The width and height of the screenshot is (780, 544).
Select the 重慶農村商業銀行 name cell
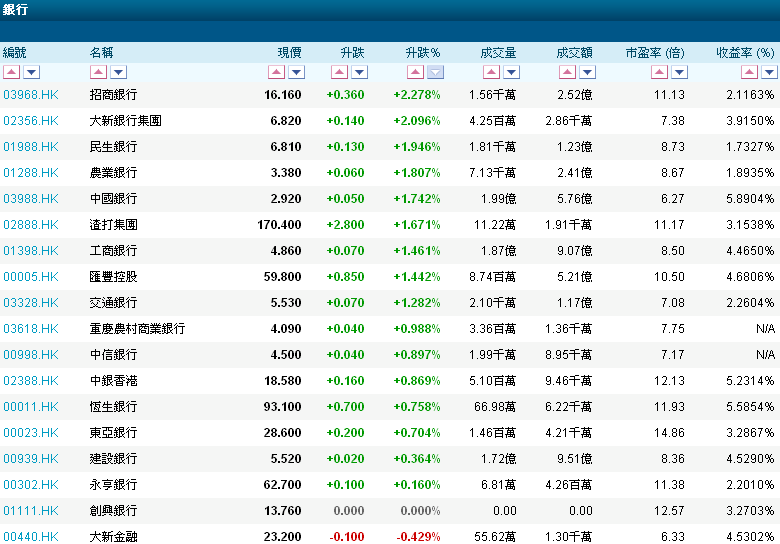[137, 329]
